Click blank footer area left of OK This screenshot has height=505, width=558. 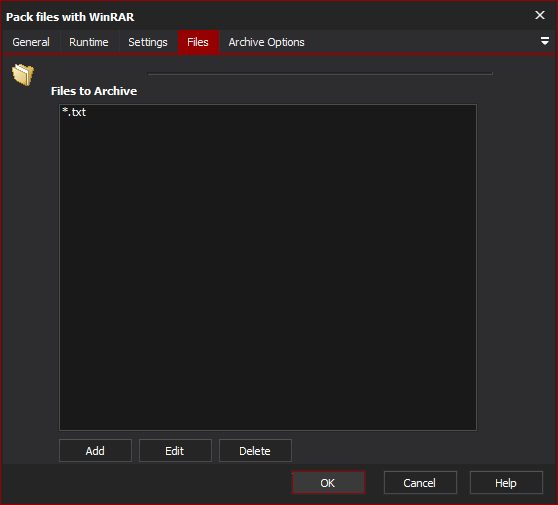coord(146,483)
